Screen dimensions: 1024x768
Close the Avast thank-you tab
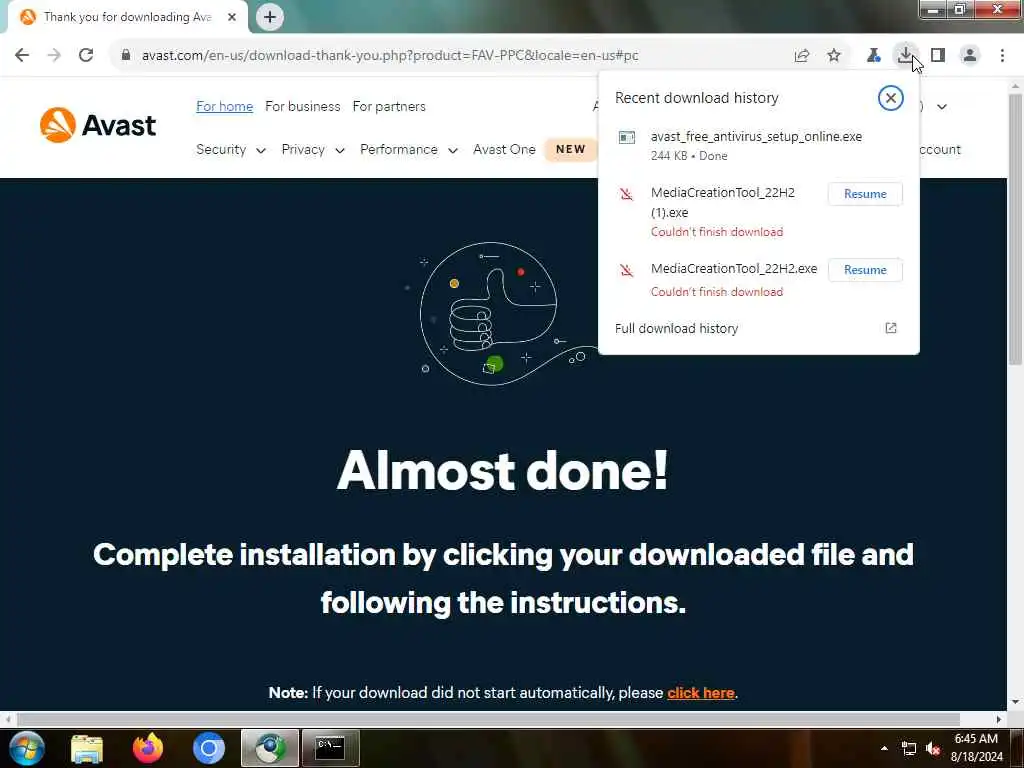(232, 17)
